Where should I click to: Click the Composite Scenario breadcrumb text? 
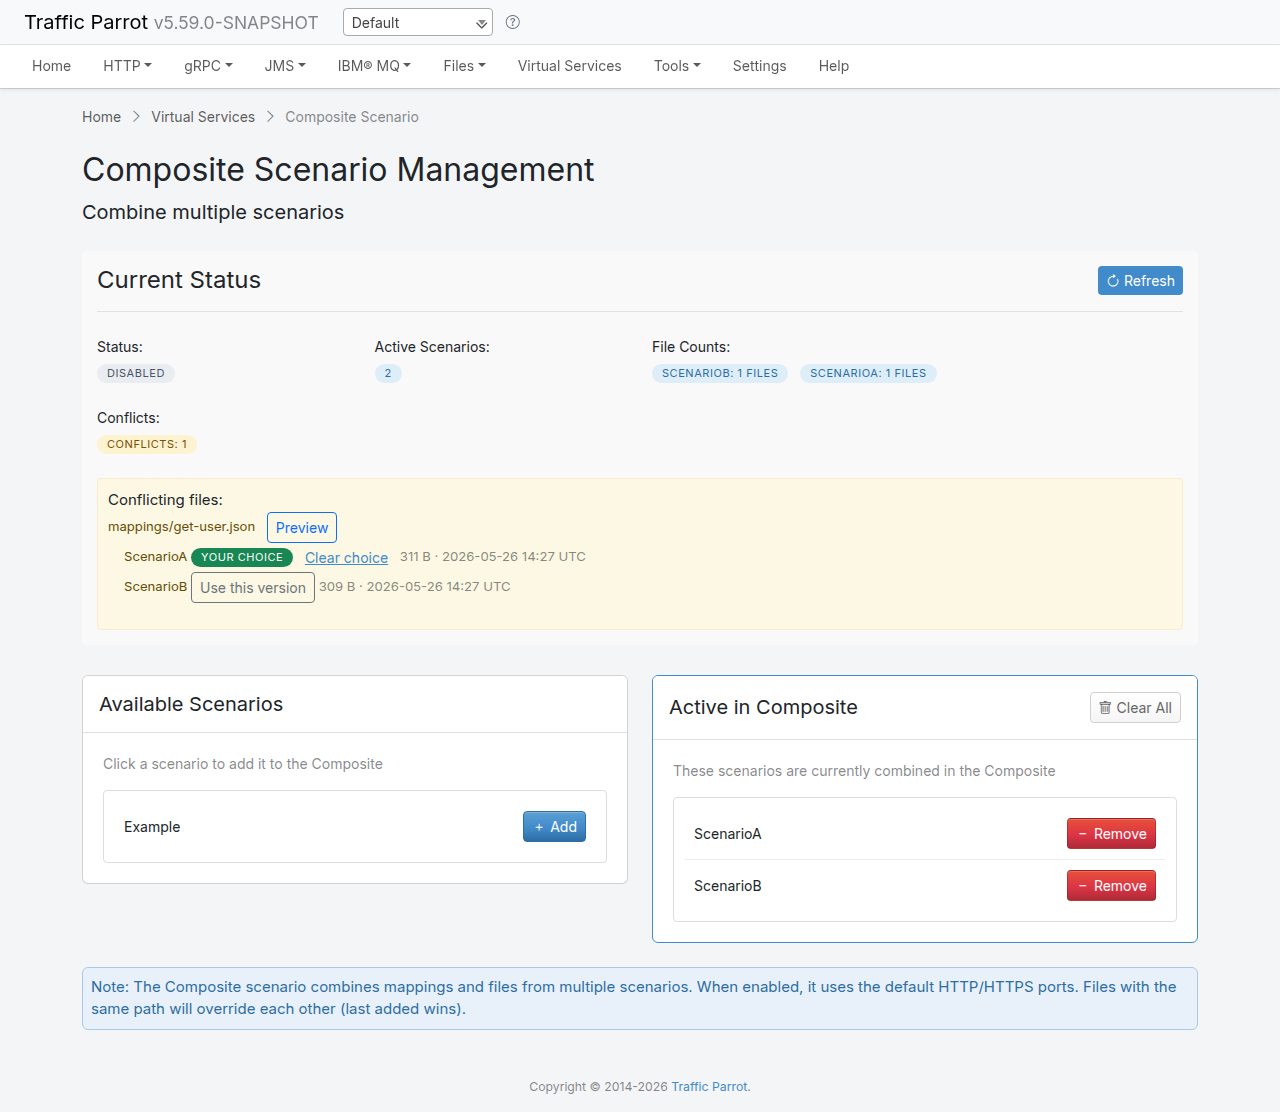coord(352,117)
